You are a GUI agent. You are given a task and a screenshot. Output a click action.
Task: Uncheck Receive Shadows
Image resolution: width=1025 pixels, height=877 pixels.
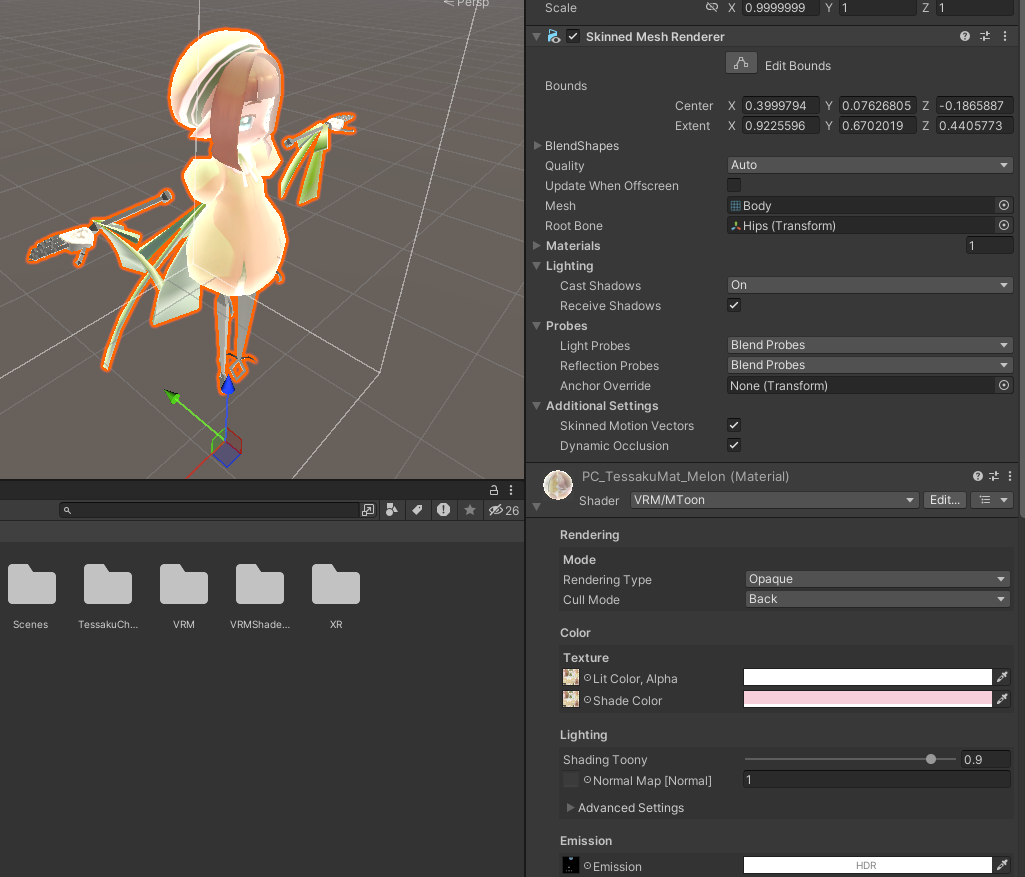coord(734,305)
